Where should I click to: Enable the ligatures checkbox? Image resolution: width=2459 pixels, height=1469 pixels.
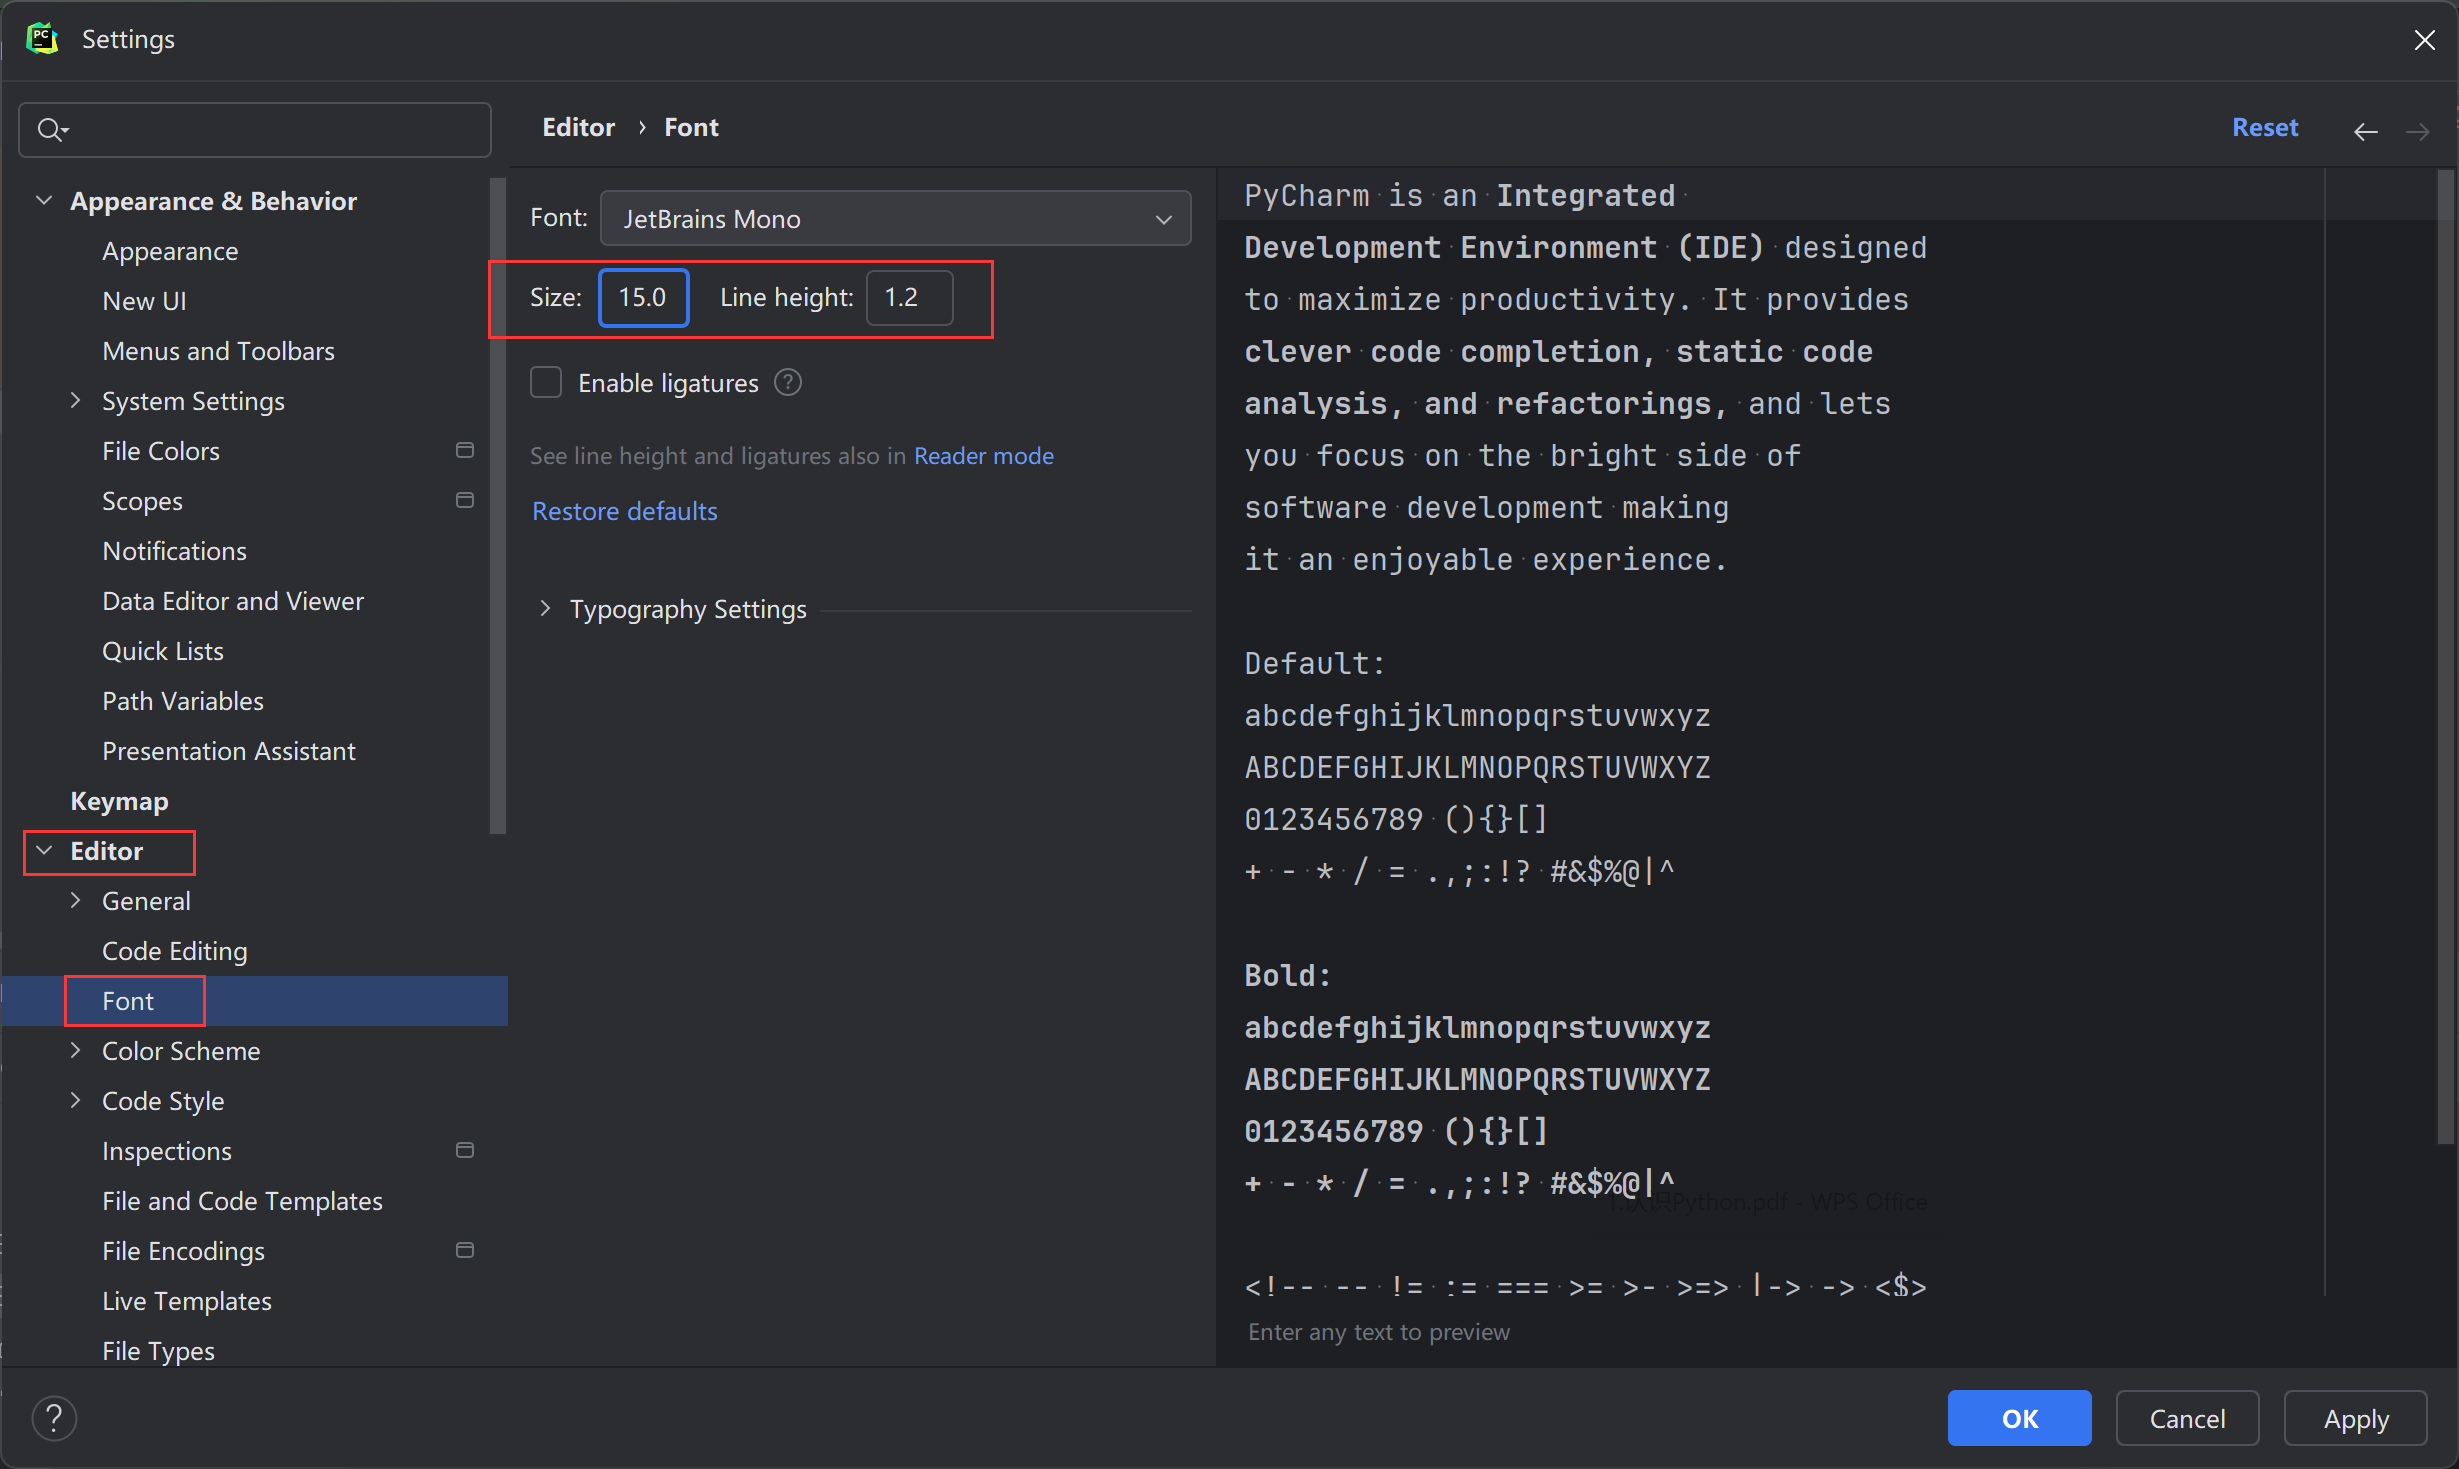(546, 383)
